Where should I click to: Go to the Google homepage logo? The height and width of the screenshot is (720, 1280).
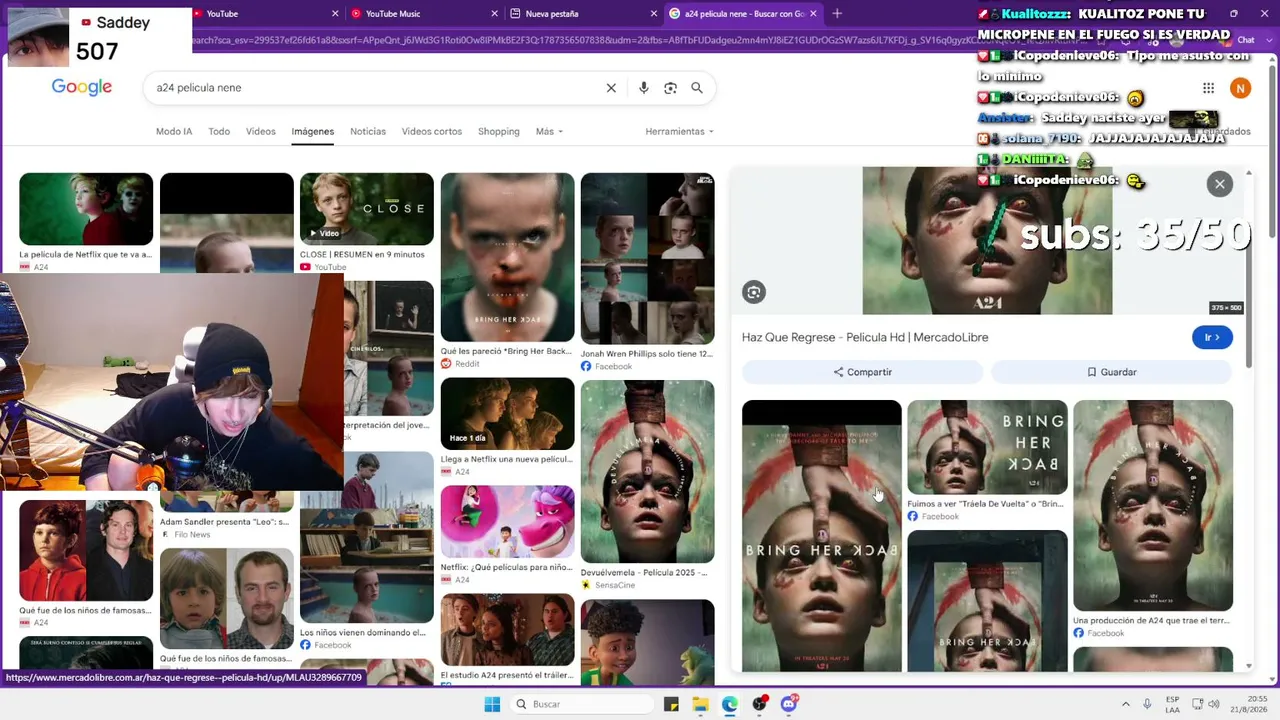[82, 88]
